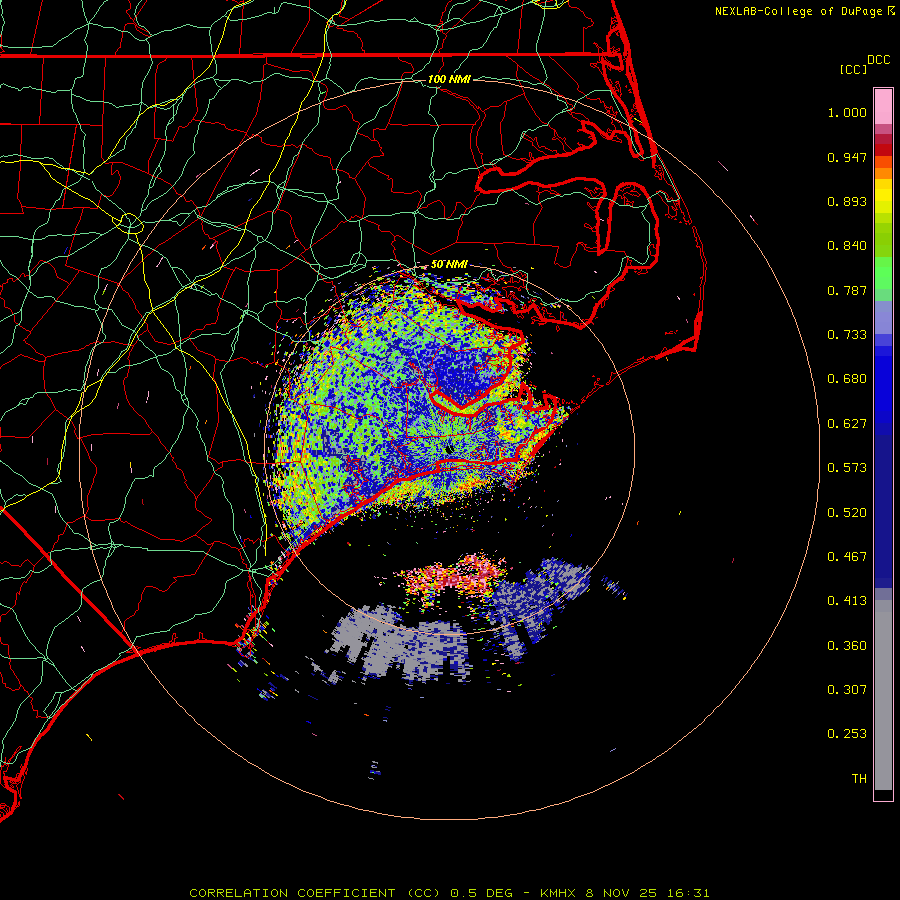The width and height of the screenshot is (900, 900).
Task: Click the DCC product label
Action: (x=878, y=60)
